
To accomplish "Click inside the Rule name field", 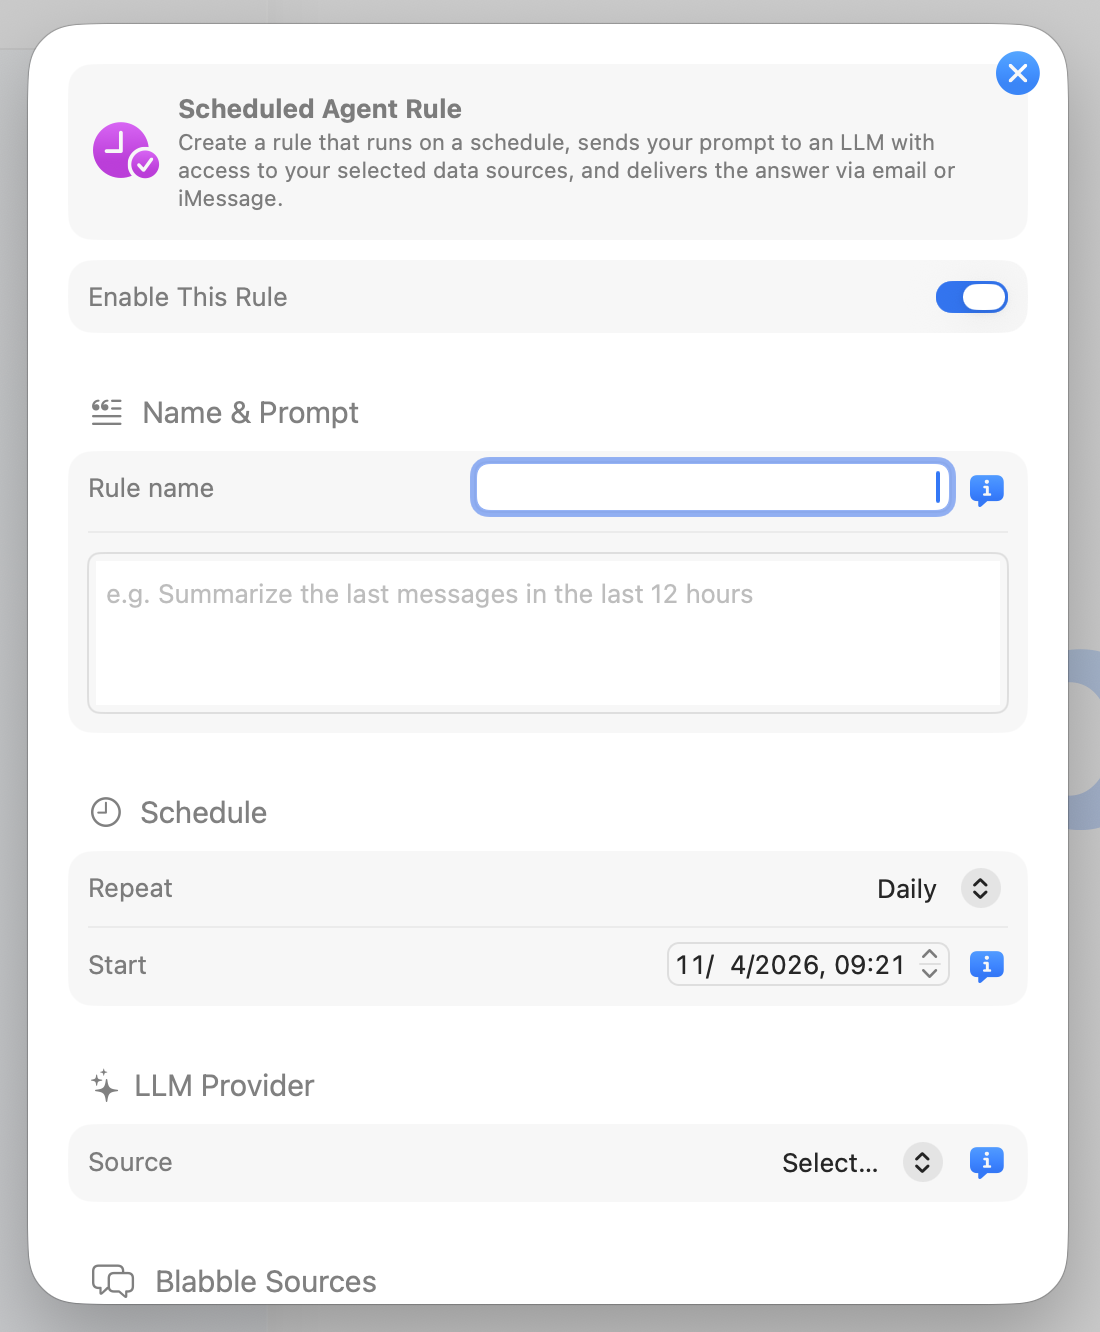I will (x=711, y=487).
